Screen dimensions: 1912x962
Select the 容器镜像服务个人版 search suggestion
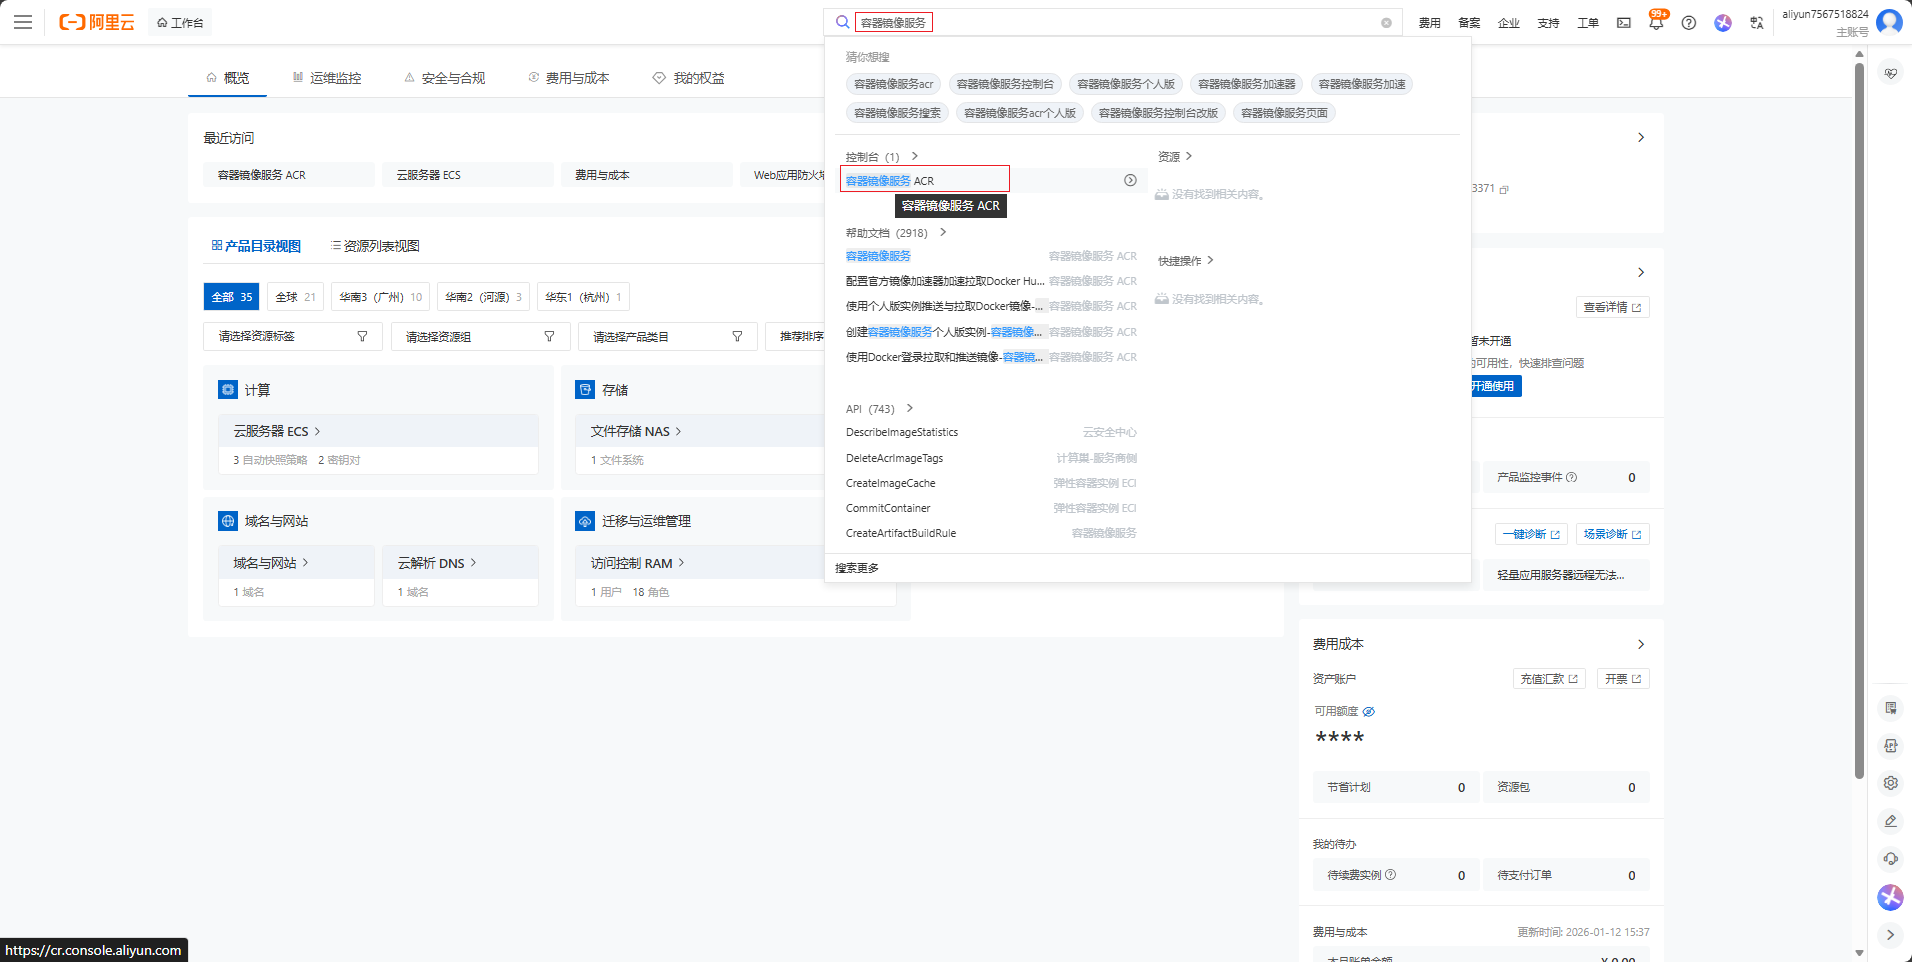click(1126, 84)
